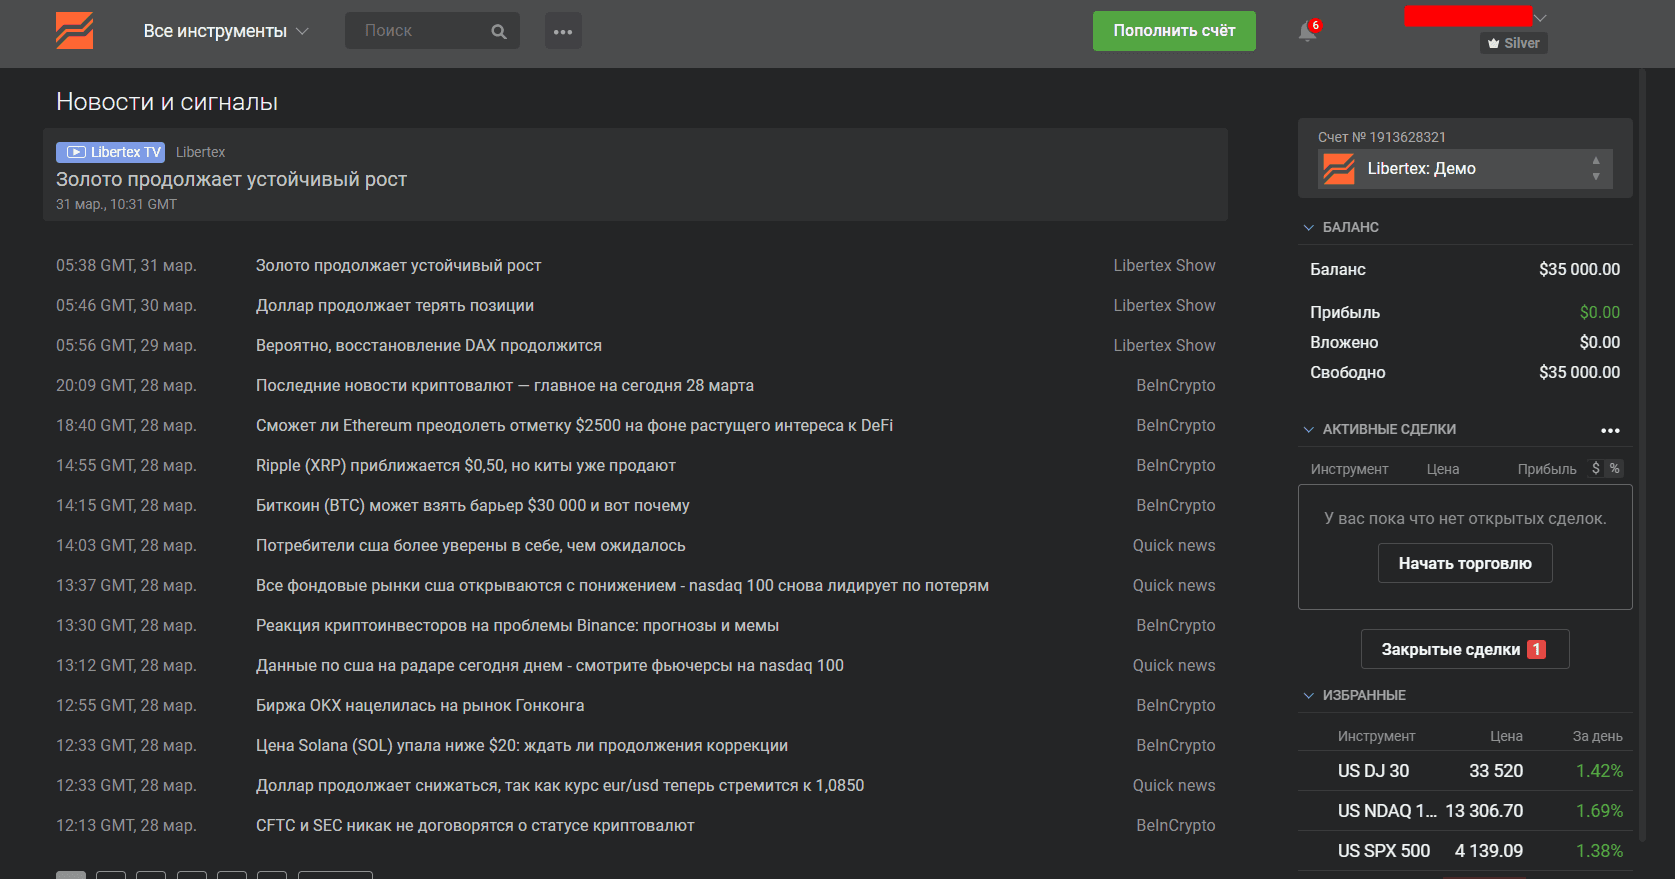Select the US DJ 30 instrument row
The height and width of the screenshot is (879, 1675).
[x=1465, y=771]
